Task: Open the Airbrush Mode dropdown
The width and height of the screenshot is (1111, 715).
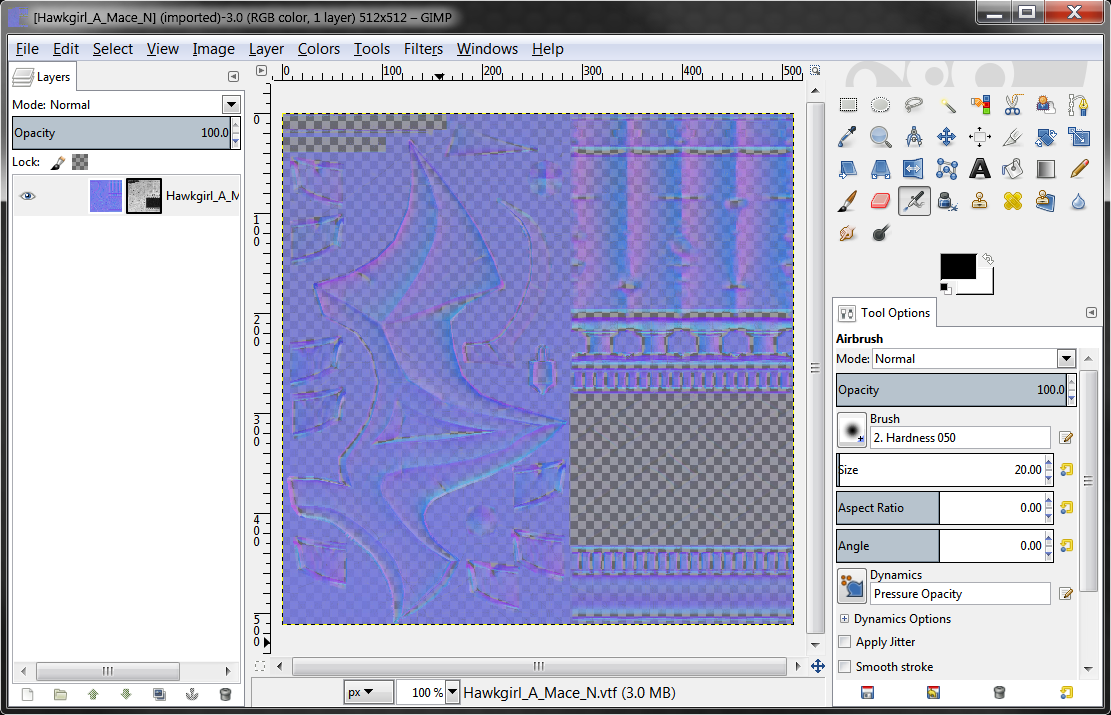Action: coord(1066,359)
